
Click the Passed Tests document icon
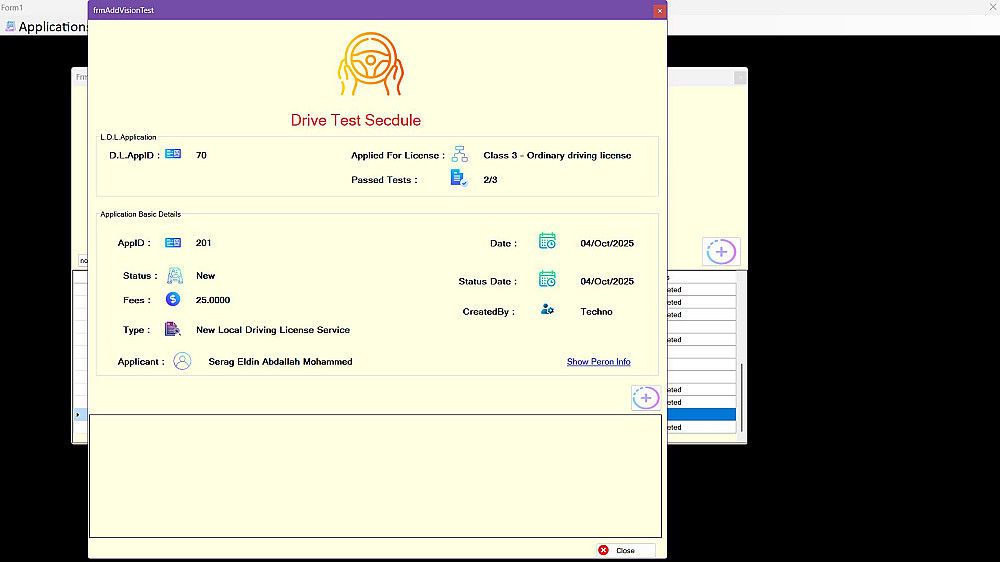[x=459, y=178]
